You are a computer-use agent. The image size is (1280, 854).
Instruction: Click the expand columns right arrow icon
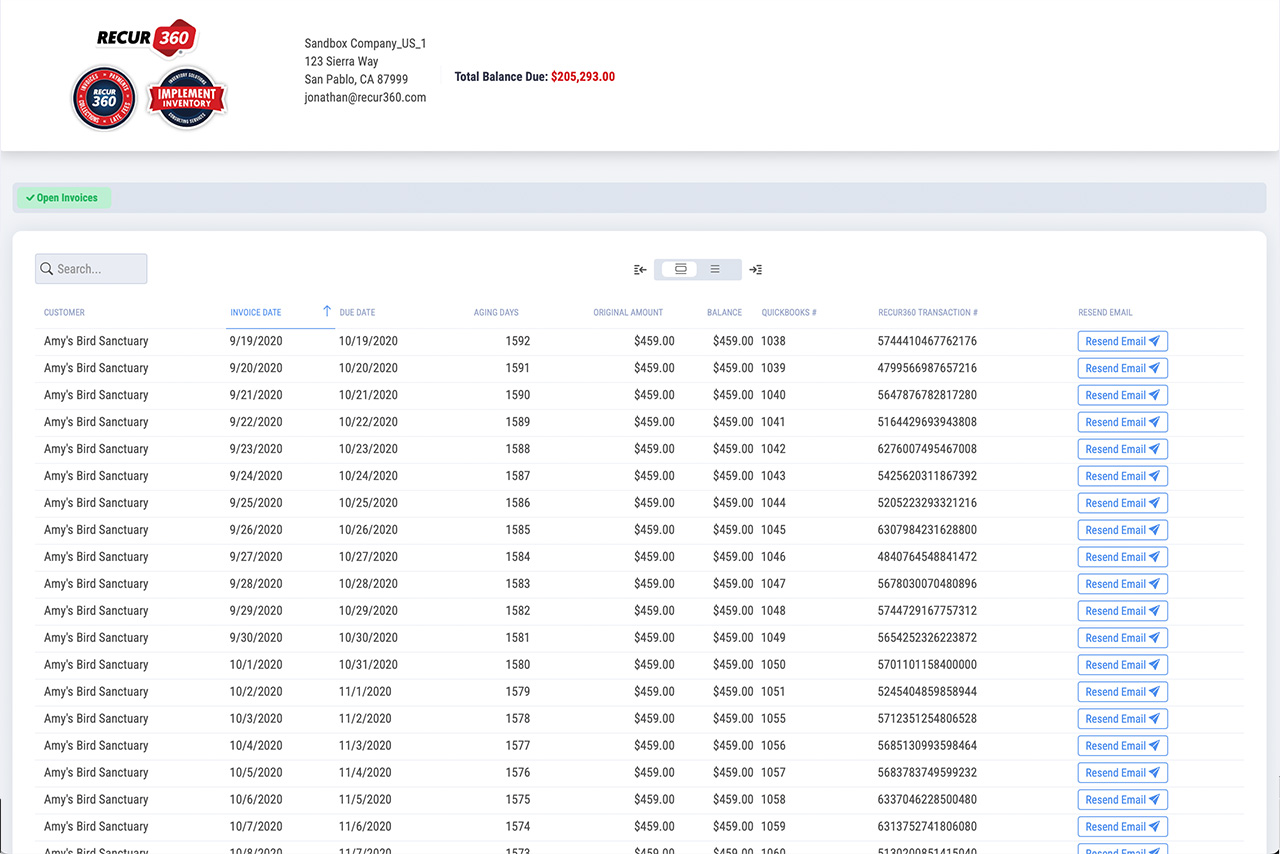(x=756, y=269)
